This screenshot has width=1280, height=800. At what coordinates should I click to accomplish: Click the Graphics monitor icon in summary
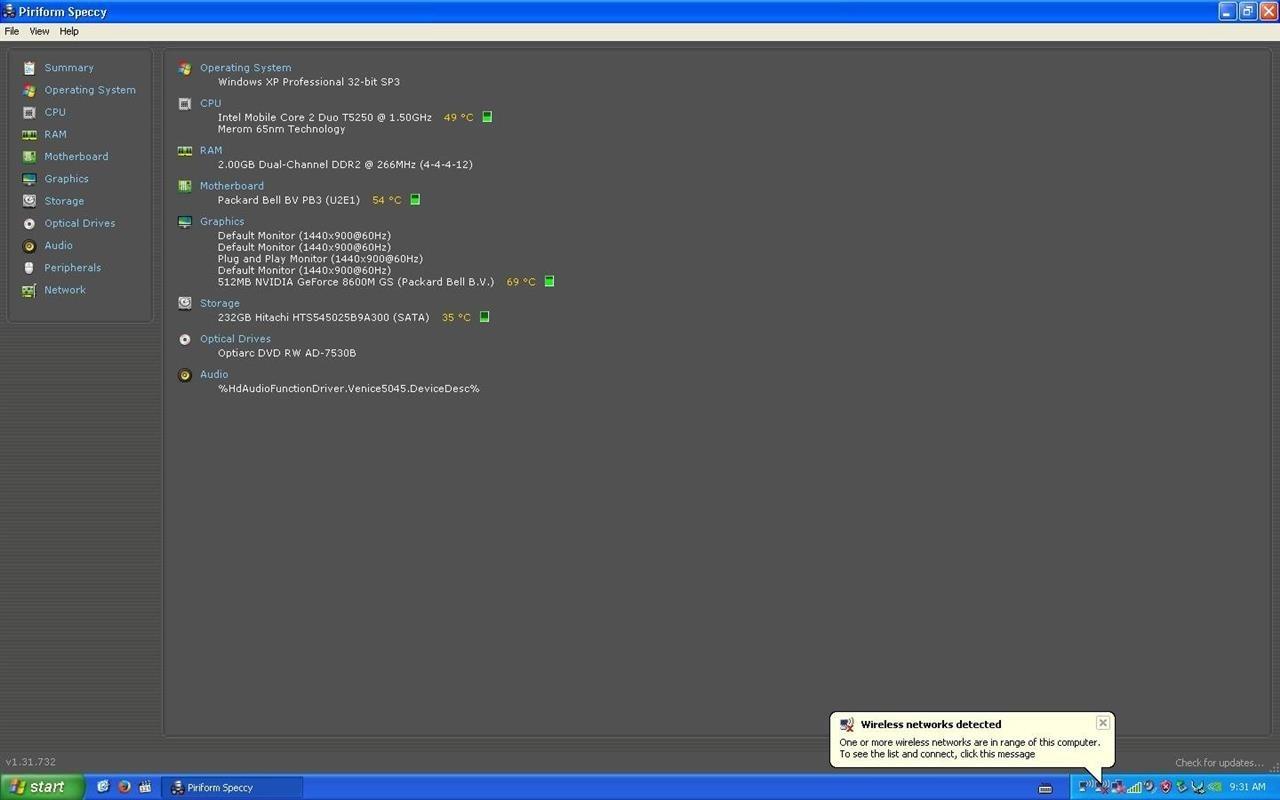[185, 222]
